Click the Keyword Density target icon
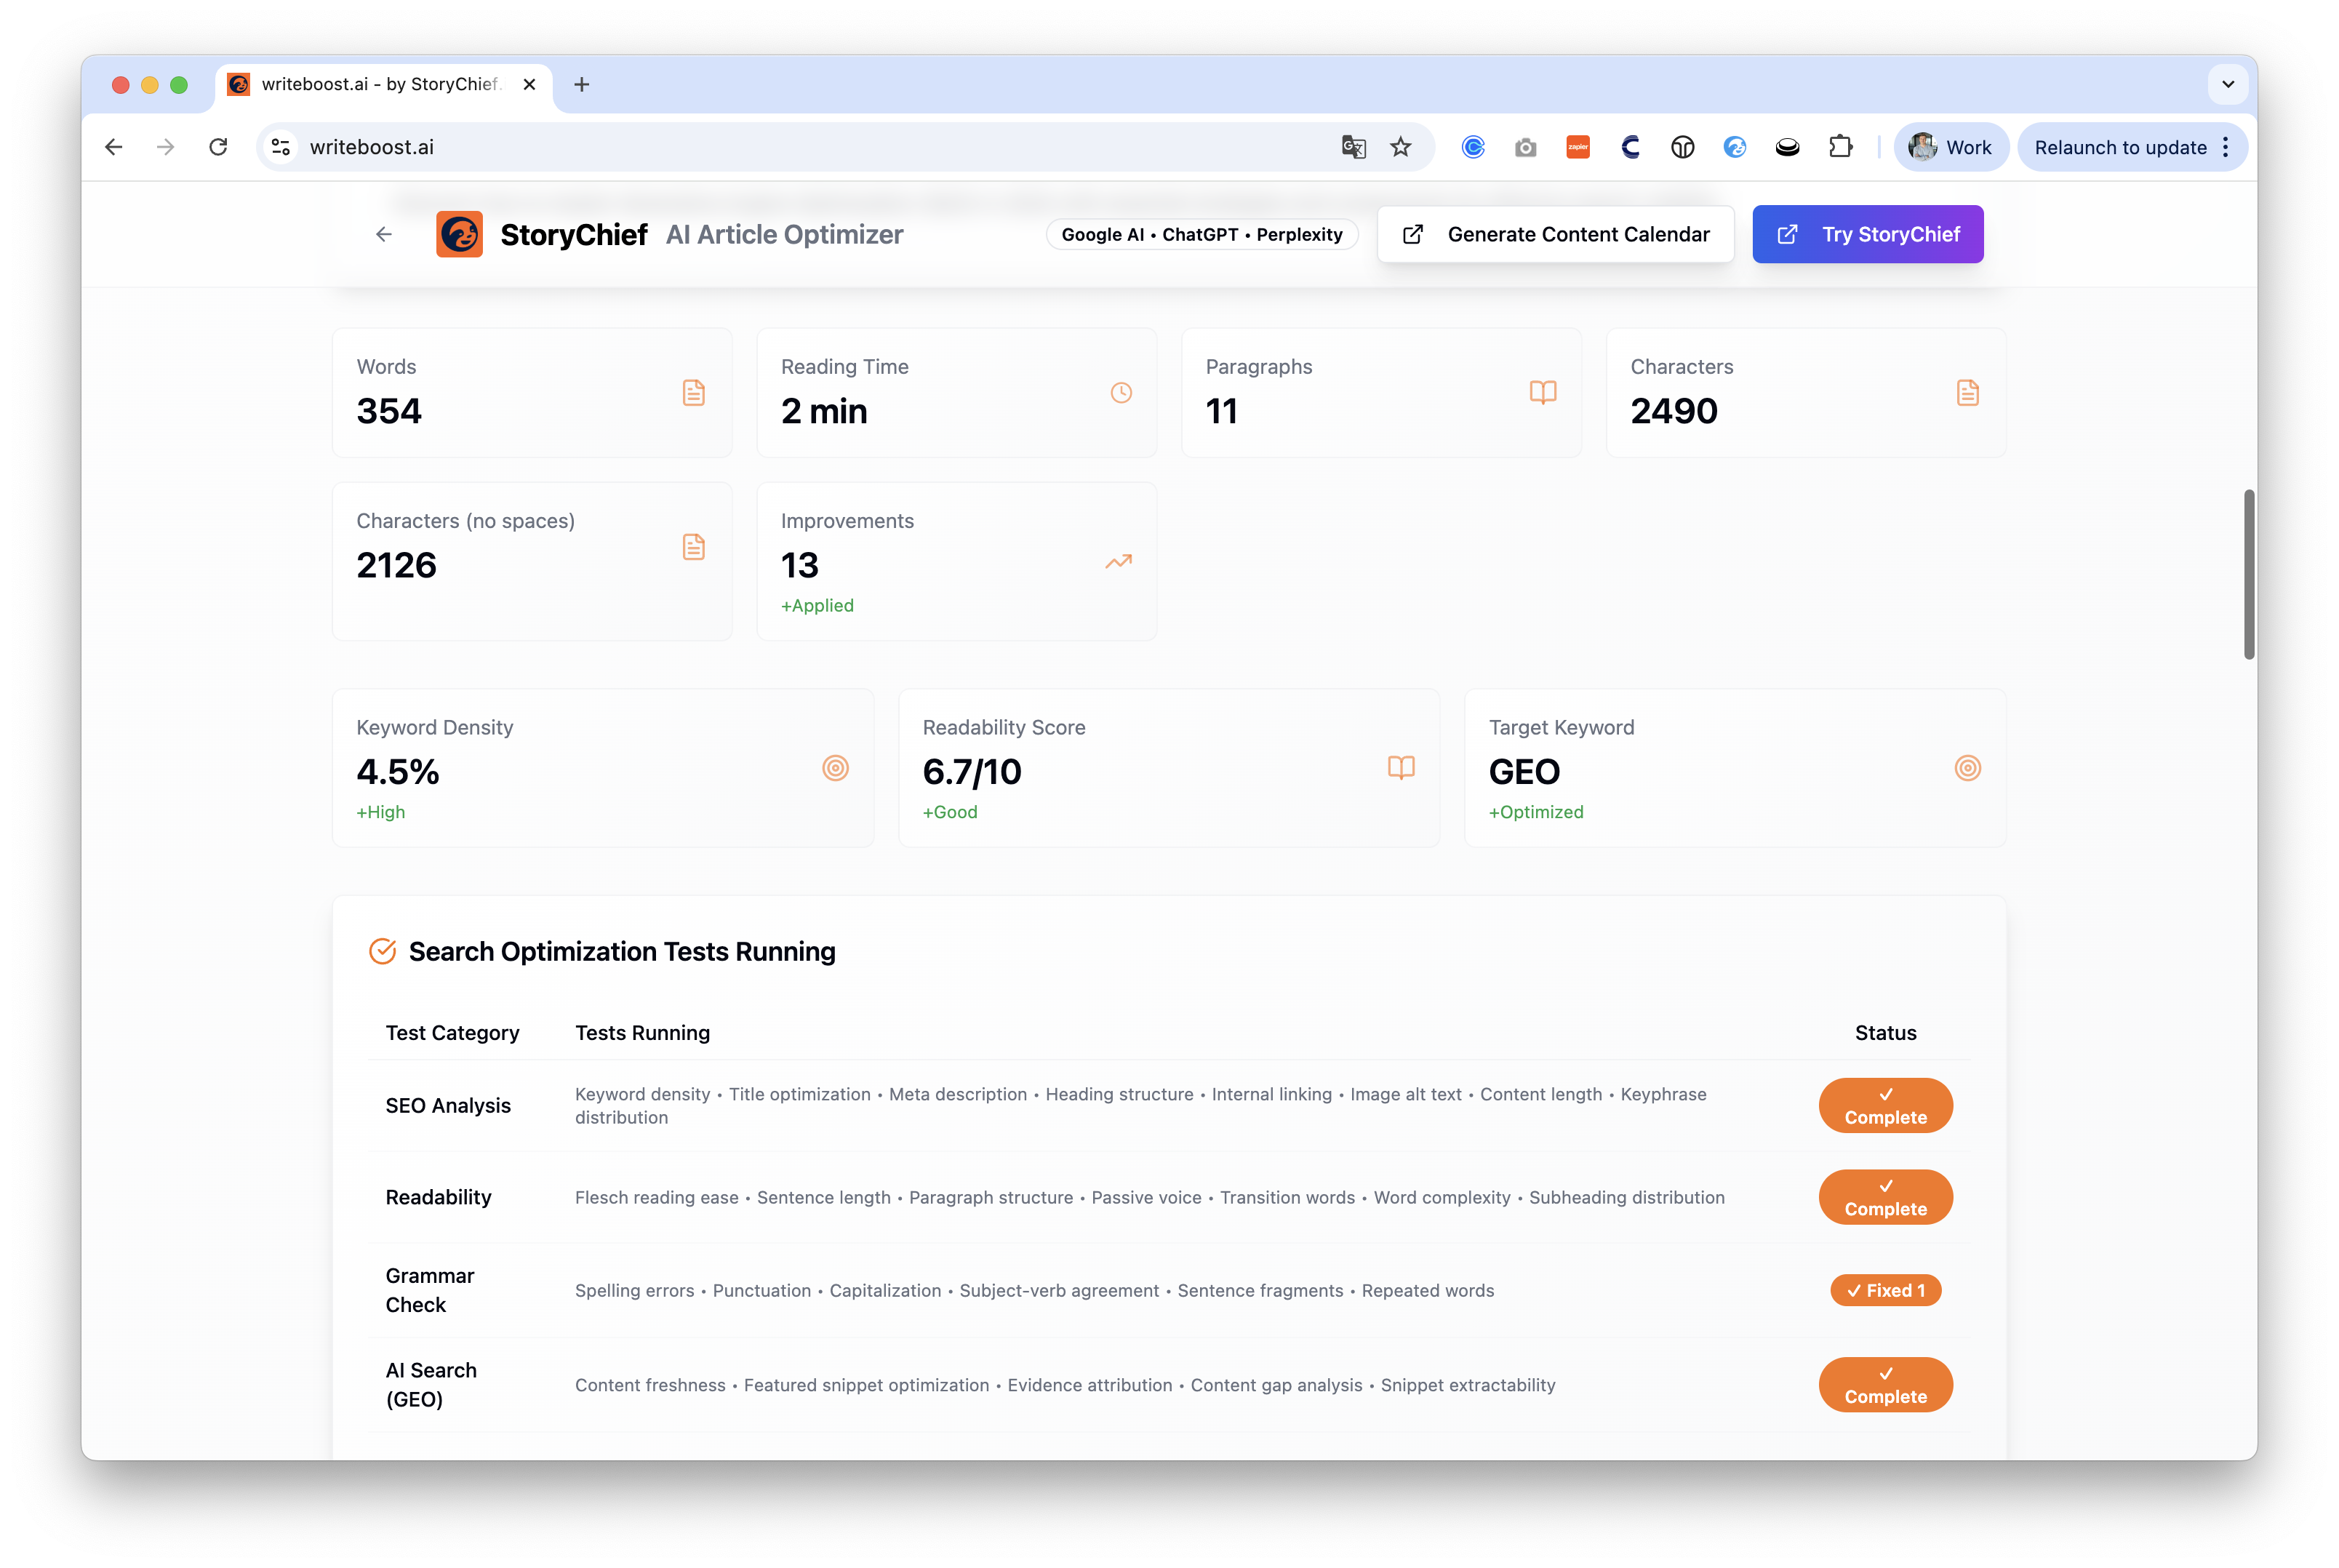 [835, 768]
